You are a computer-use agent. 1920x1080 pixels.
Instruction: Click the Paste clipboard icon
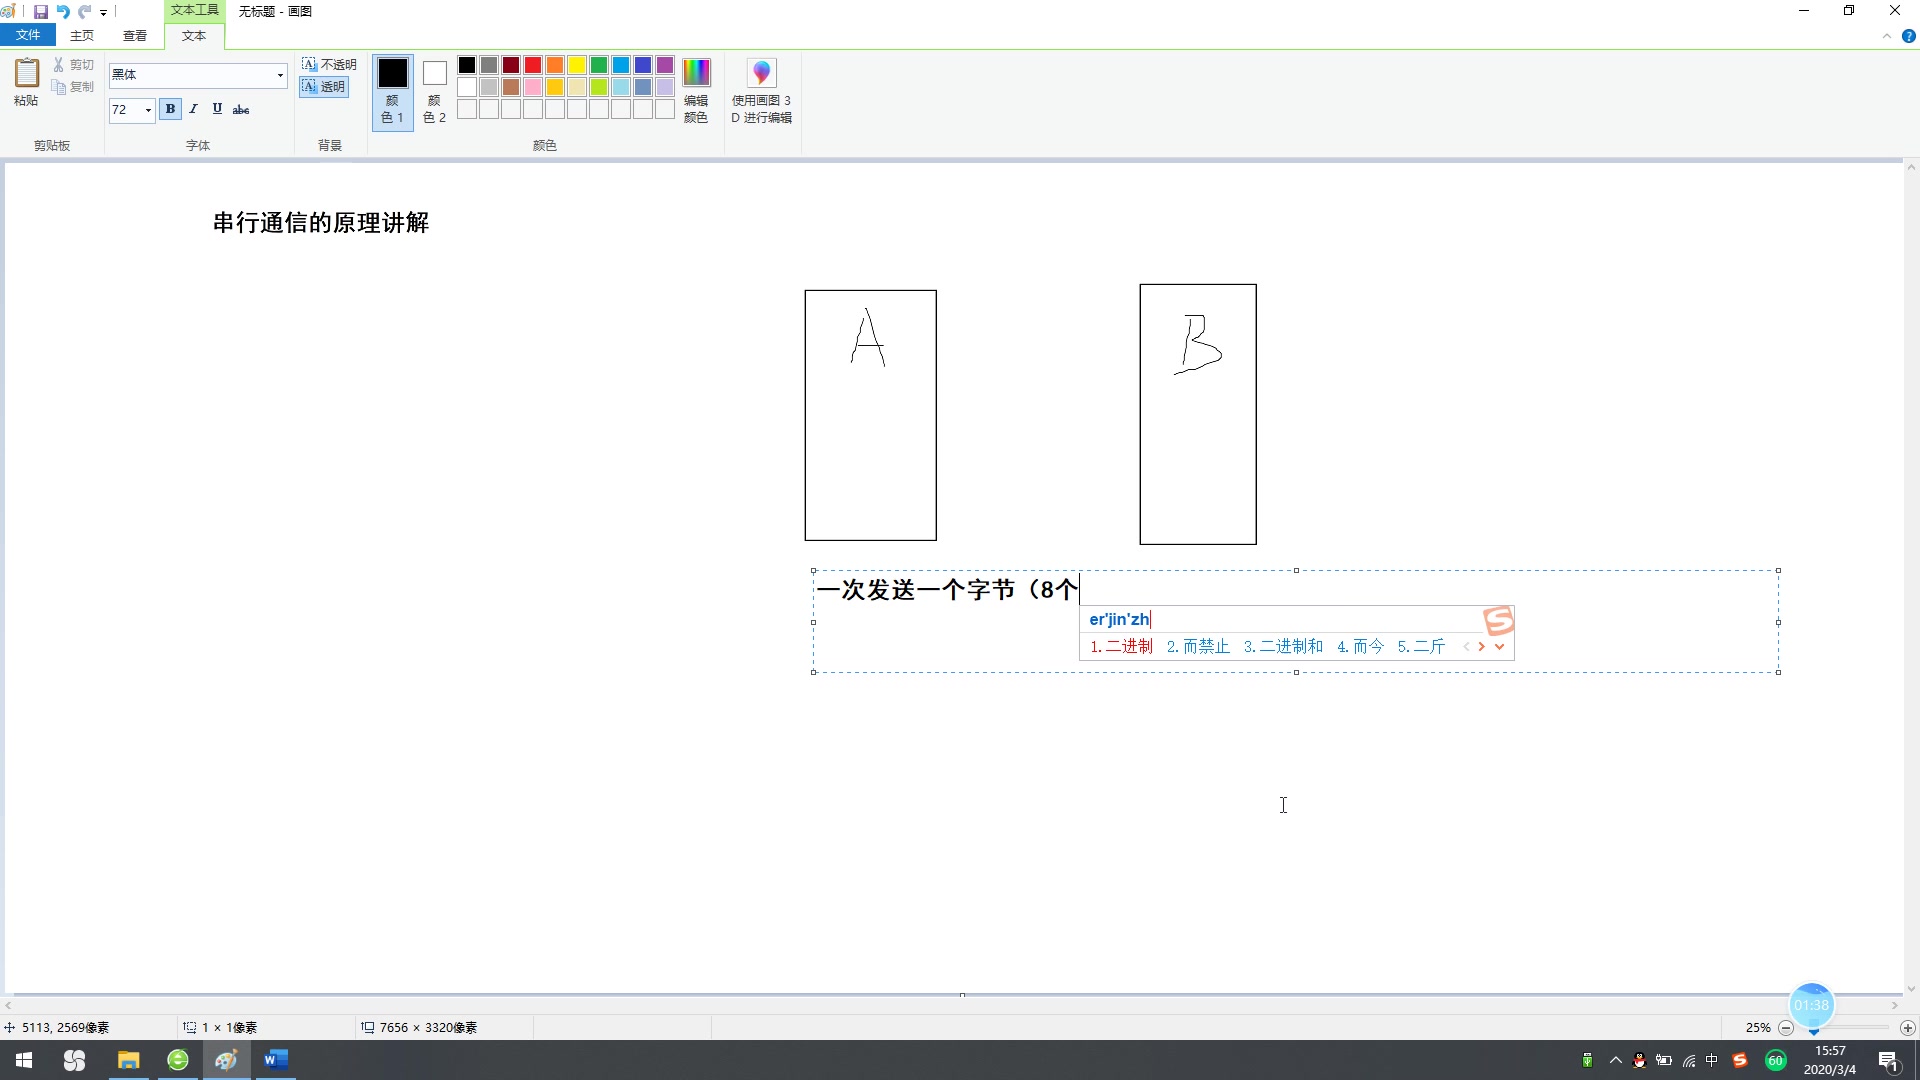[26, 74]
